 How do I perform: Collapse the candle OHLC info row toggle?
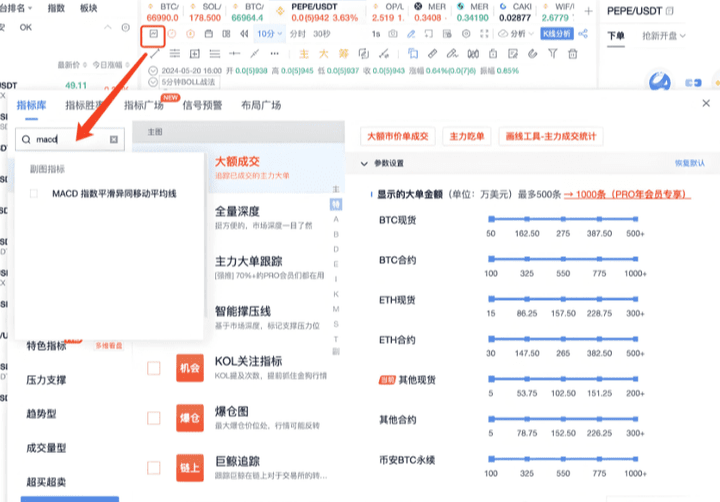coord(153,71)
